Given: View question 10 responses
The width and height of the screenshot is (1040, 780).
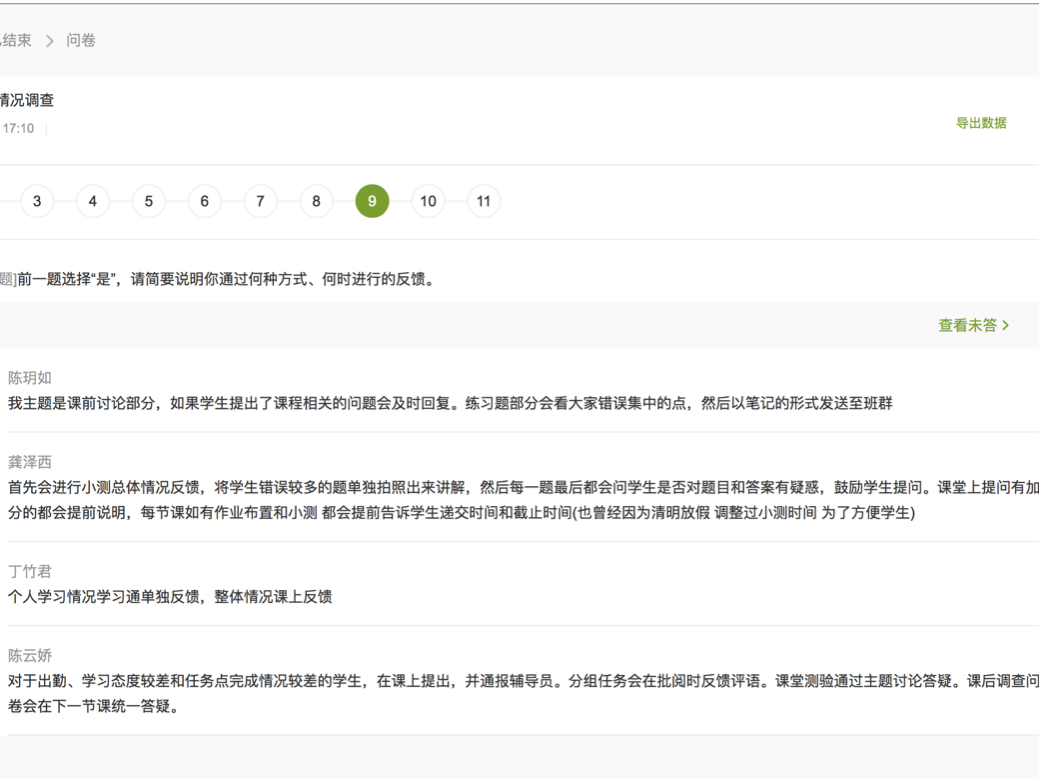Looking at the screenshot, I should point(428,201).
